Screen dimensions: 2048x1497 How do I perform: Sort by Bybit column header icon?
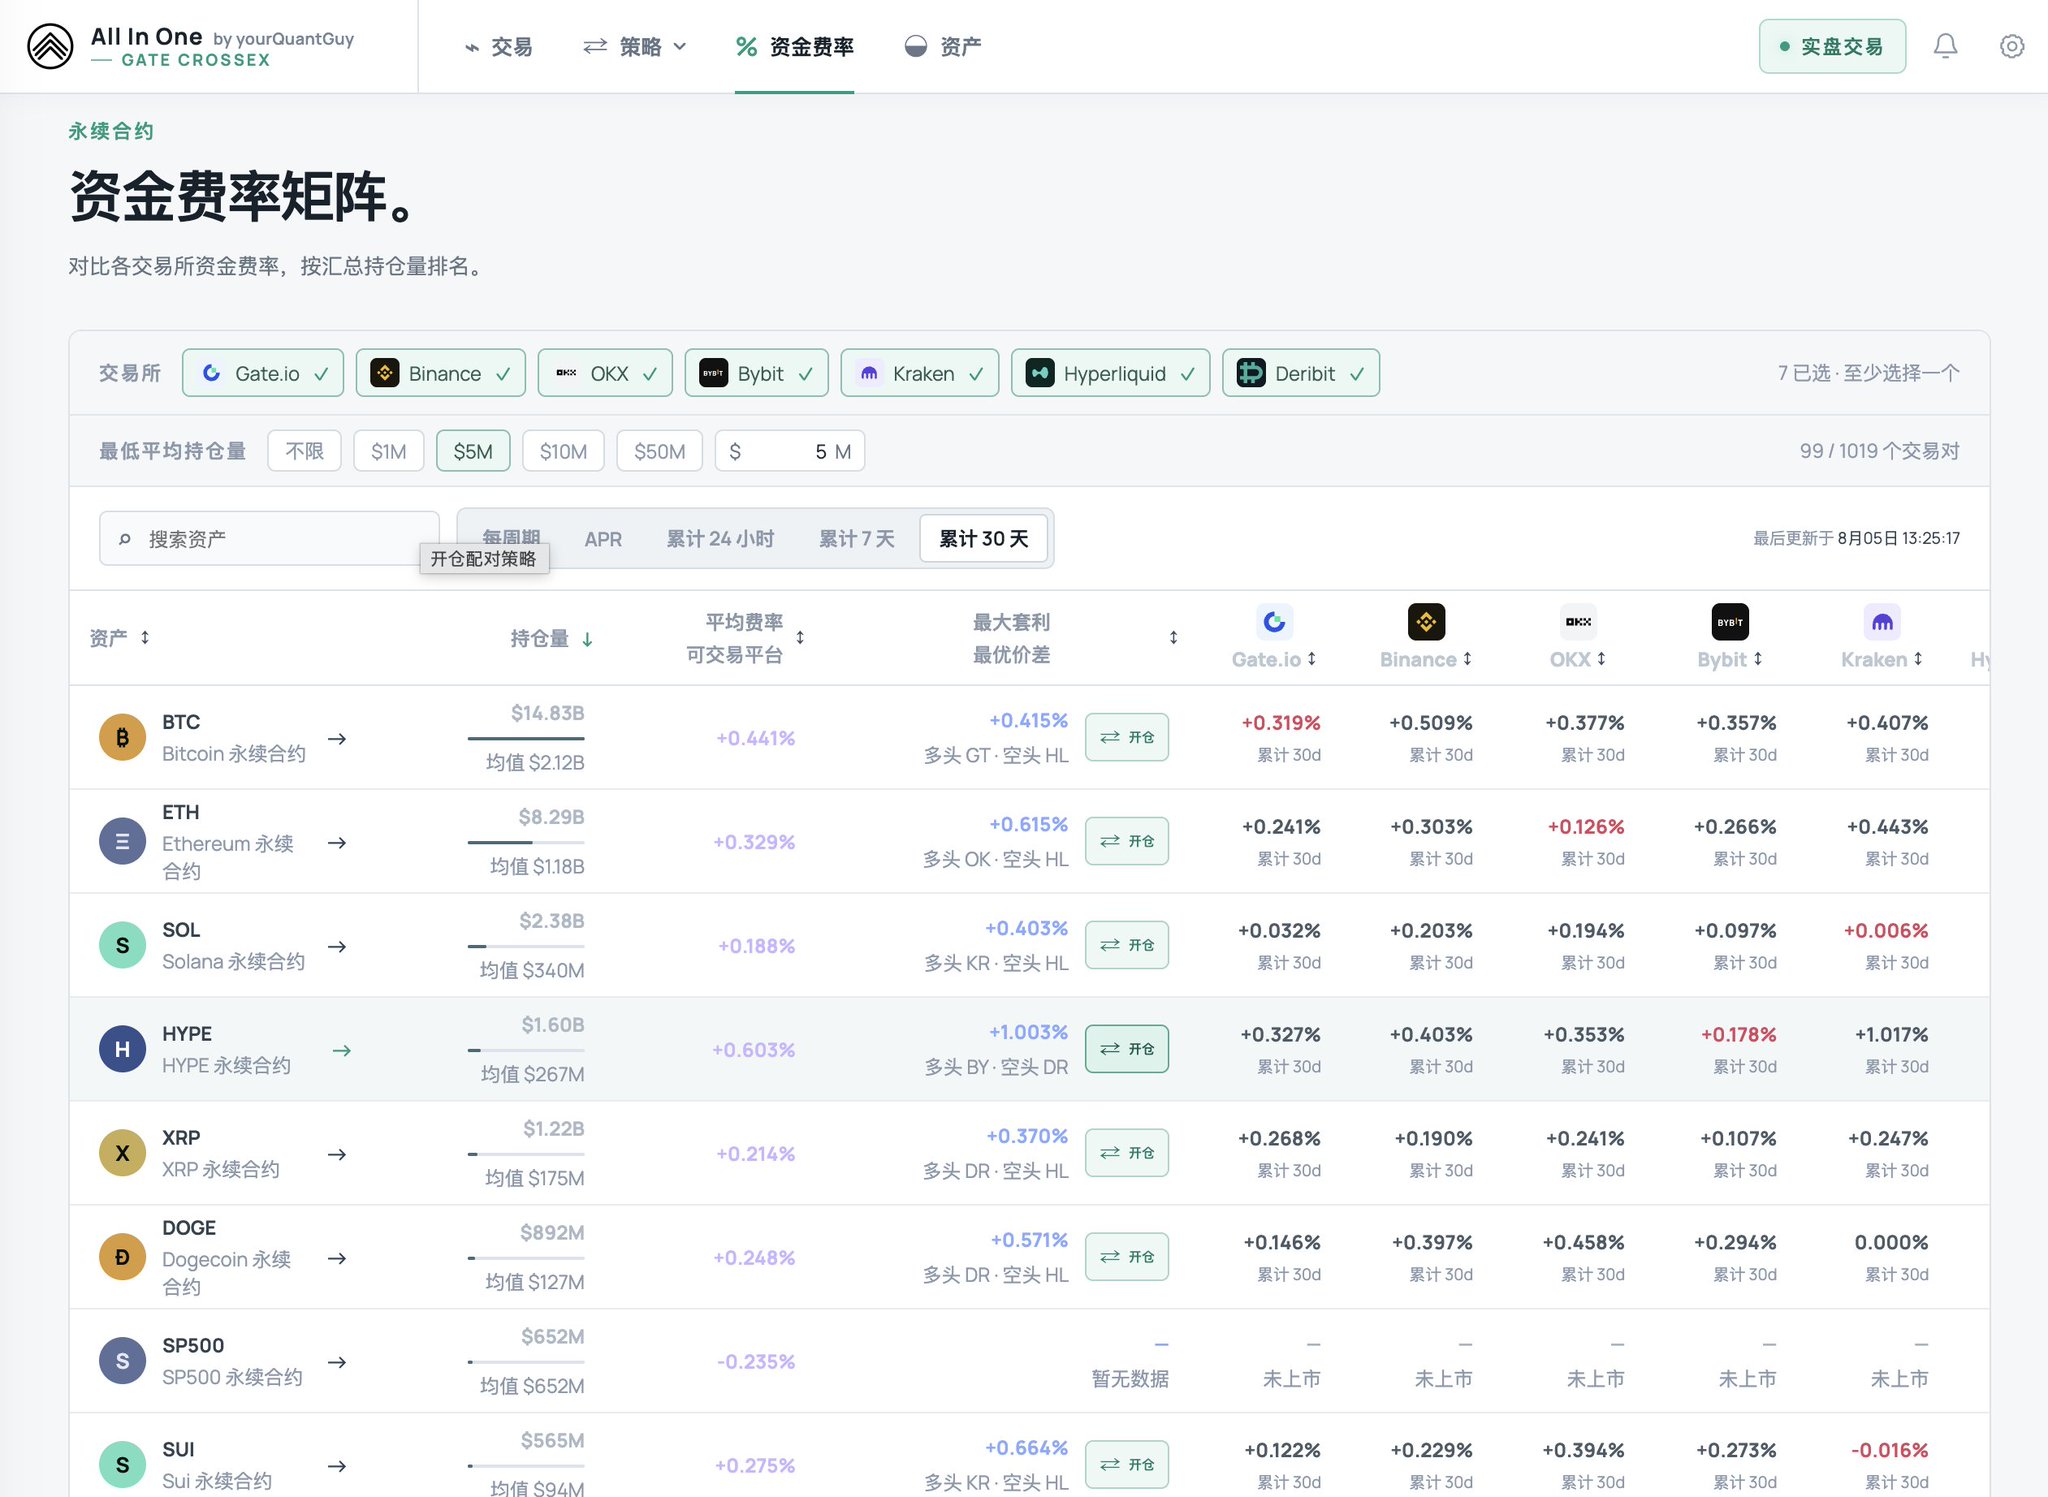(x=1730, y=622)
